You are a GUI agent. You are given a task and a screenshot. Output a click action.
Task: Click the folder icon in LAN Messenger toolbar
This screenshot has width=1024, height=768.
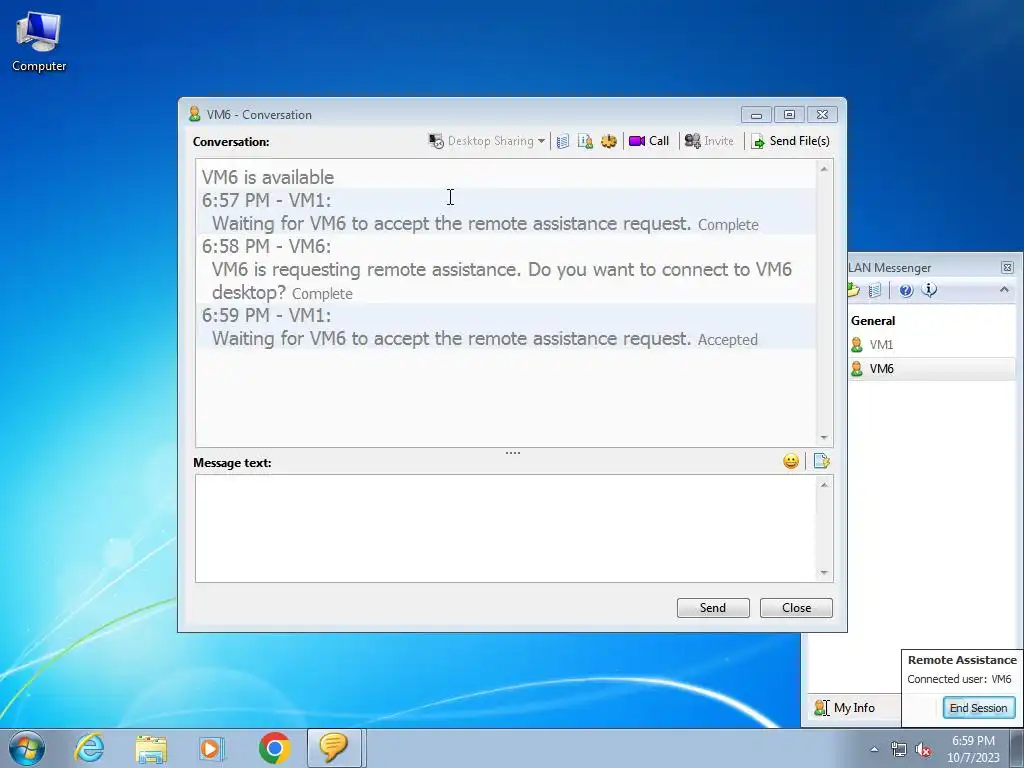tap(853, 291)
